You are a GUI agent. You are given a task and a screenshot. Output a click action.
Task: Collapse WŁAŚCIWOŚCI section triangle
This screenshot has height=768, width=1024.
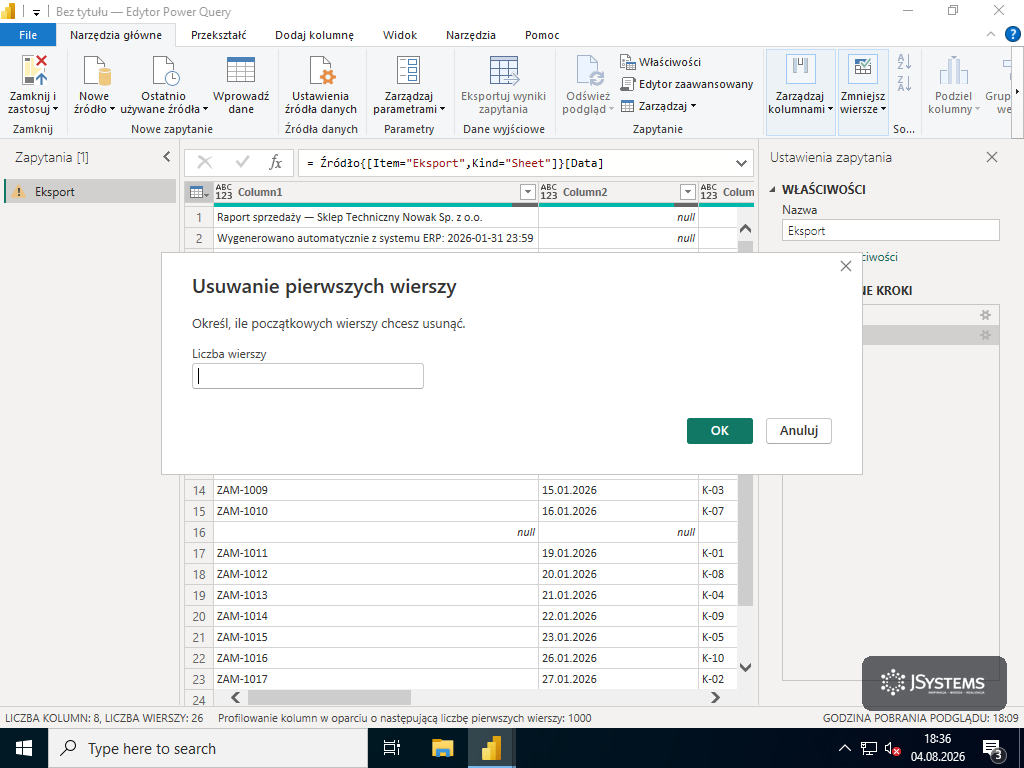click(x=773, y=189)
